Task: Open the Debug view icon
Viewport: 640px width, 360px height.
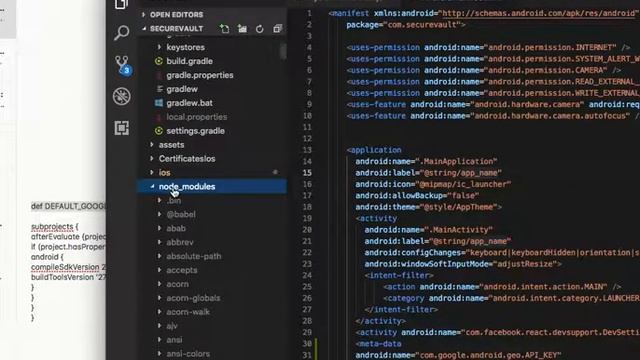Action: click(x=122, y=96)
